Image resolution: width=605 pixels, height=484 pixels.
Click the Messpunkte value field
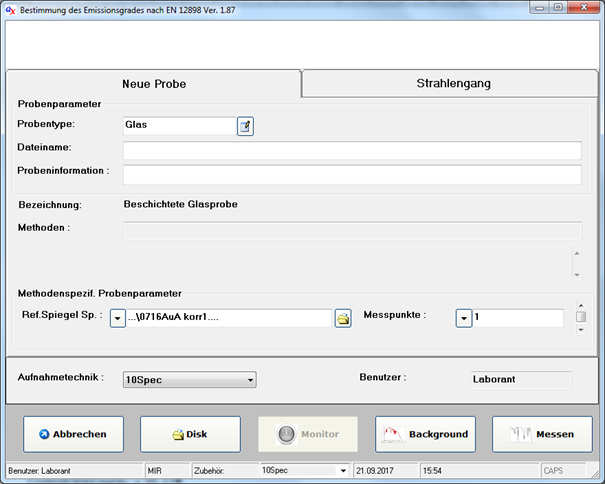click(x=517, y=318)
